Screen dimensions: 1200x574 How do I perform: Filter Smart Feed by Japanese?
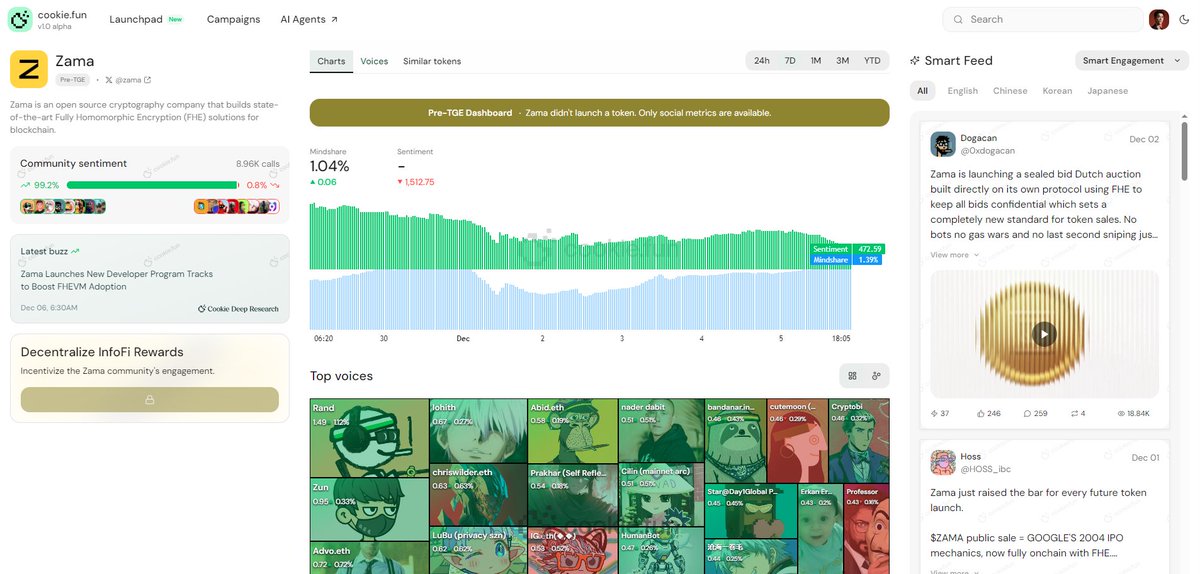click(x=1107, y=91)
